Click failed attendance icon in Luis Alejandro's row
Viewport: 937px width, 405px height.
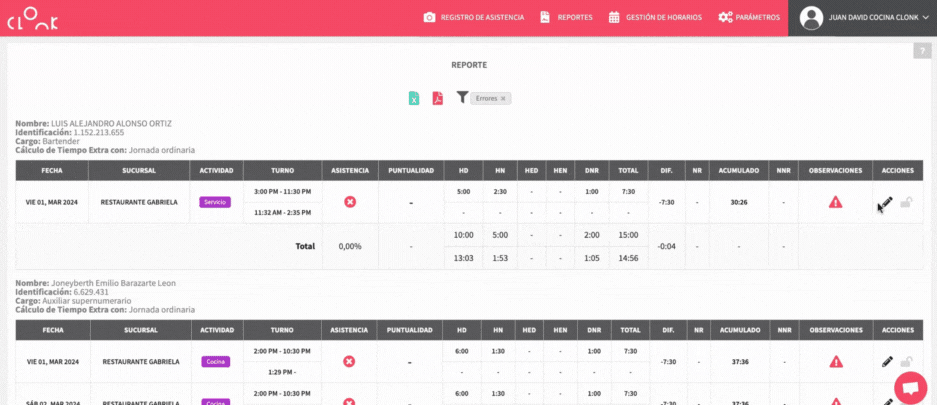tap(350, 202)
